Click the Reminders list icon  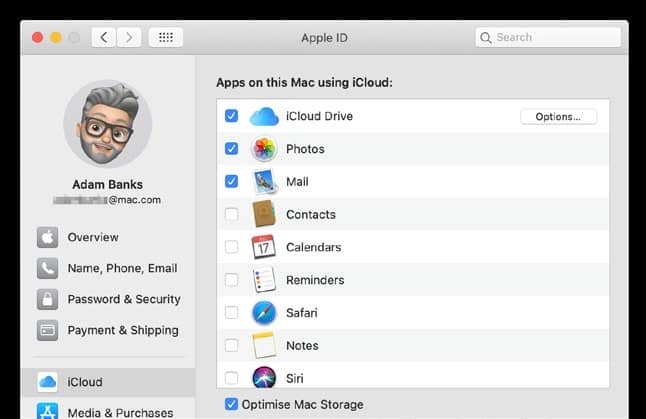point(264,279)
